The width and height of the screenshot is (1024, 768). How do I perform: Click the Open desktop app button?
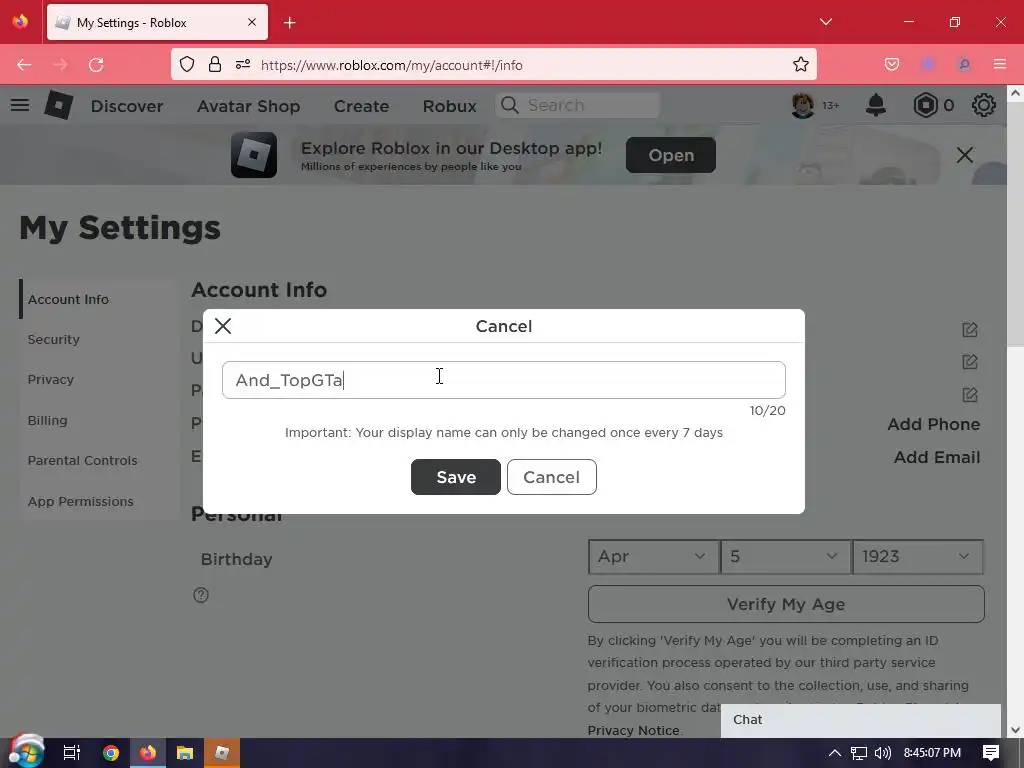click(671, 155)
